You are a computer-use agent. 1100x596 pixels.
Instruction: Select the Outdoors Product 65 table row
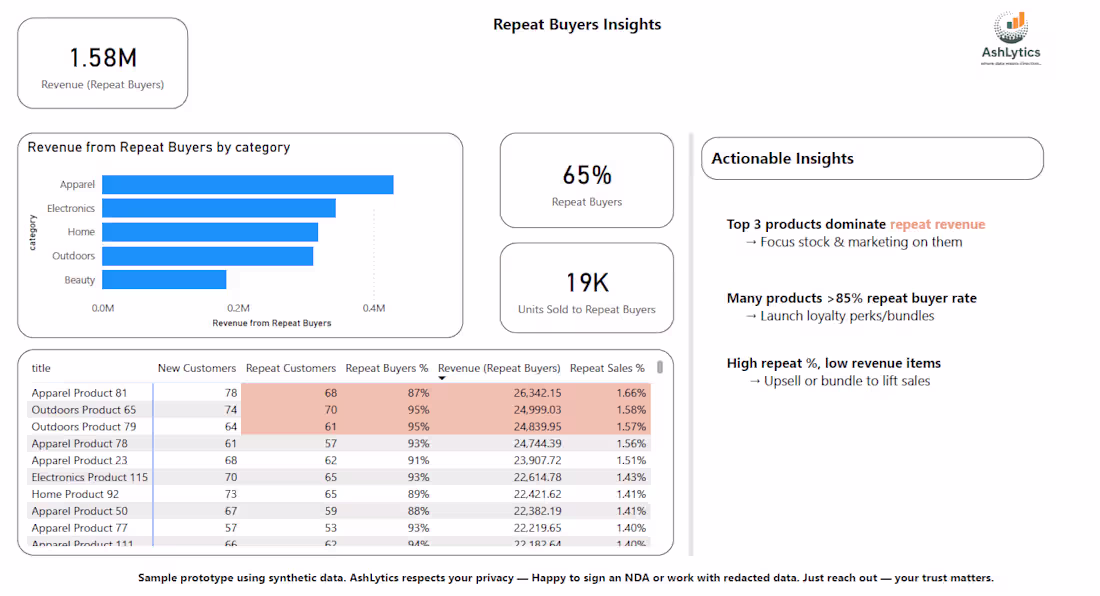300,409
